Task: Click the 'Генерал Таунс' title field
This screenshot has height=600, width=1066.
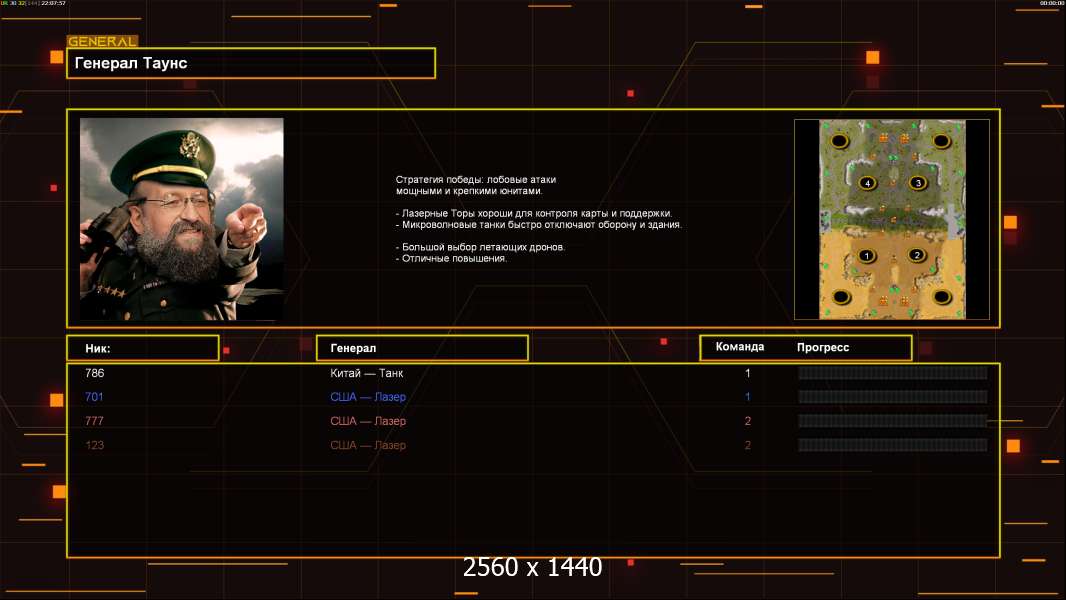Action: pos(251,63)
